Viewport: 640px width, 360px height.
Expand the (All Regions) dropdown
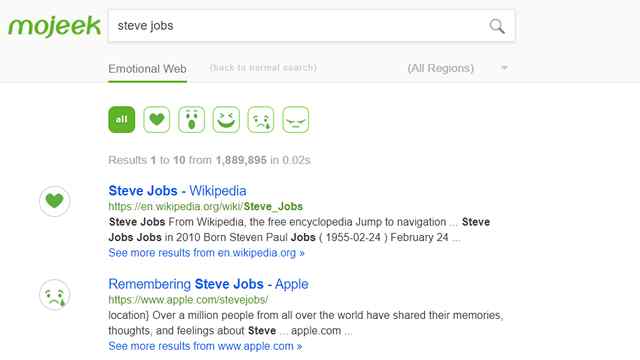click(x=458, y=68)
